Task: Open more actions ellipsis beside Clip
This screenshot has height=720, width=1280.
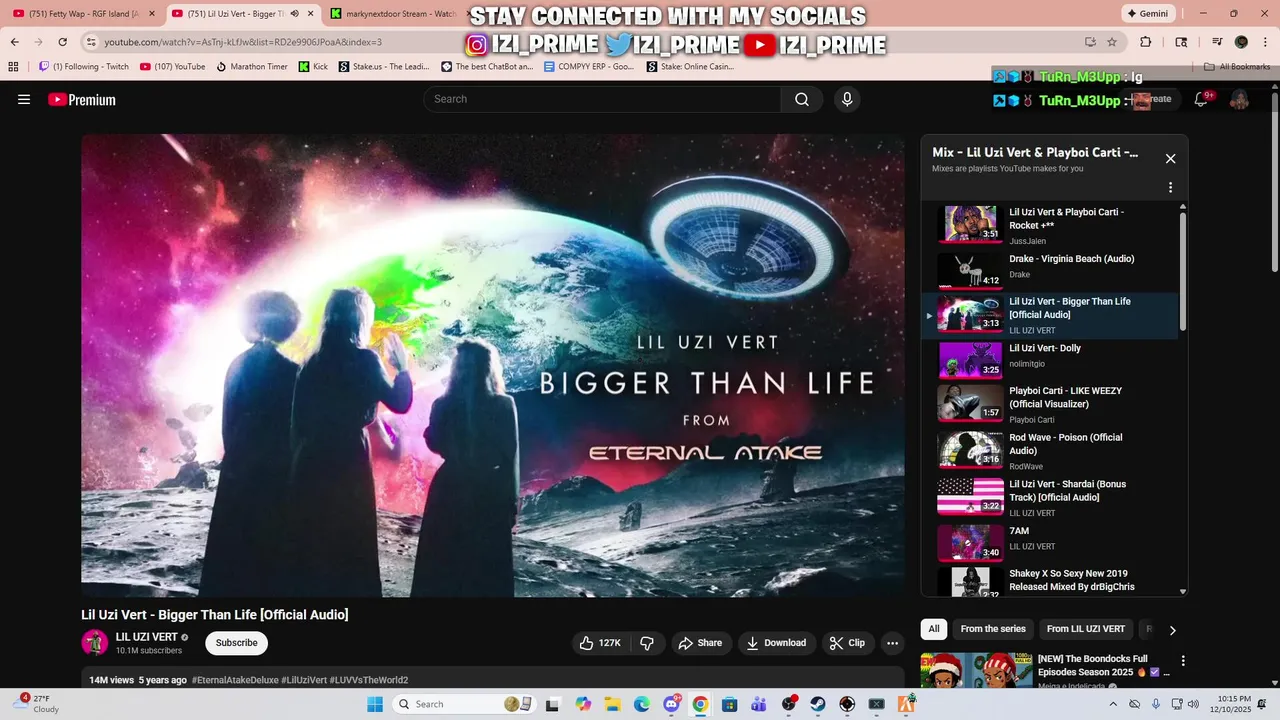Action: click(893, 643)
